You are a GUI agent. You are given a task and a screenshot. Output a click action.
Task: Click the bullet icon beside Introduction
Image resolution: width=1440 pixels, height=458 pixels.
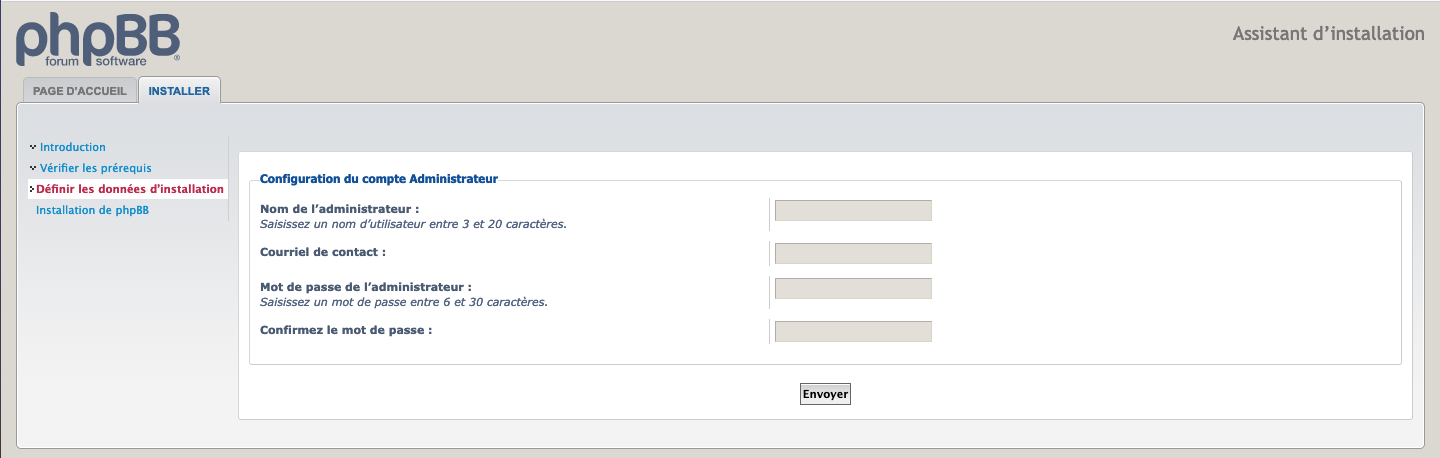pos(33,147)
